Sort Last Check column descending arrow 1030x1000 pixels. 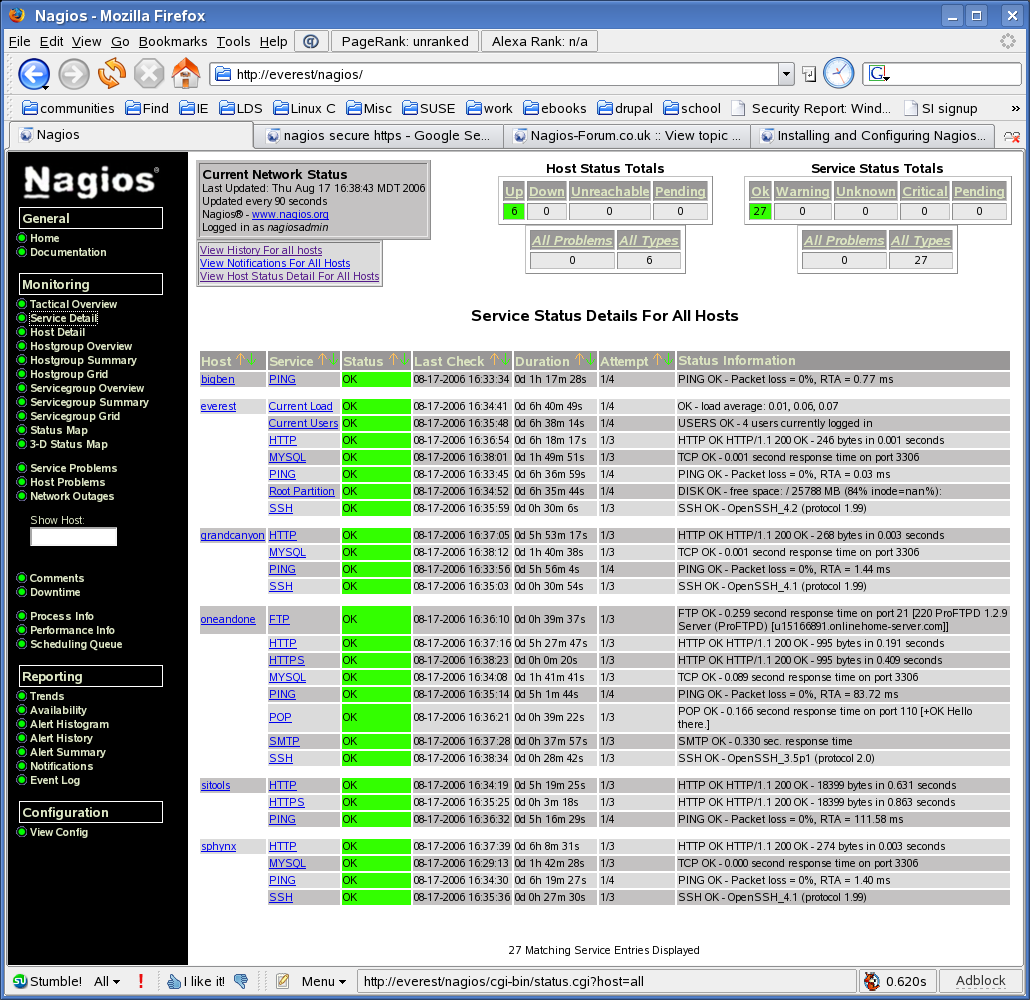click(505, 360)
